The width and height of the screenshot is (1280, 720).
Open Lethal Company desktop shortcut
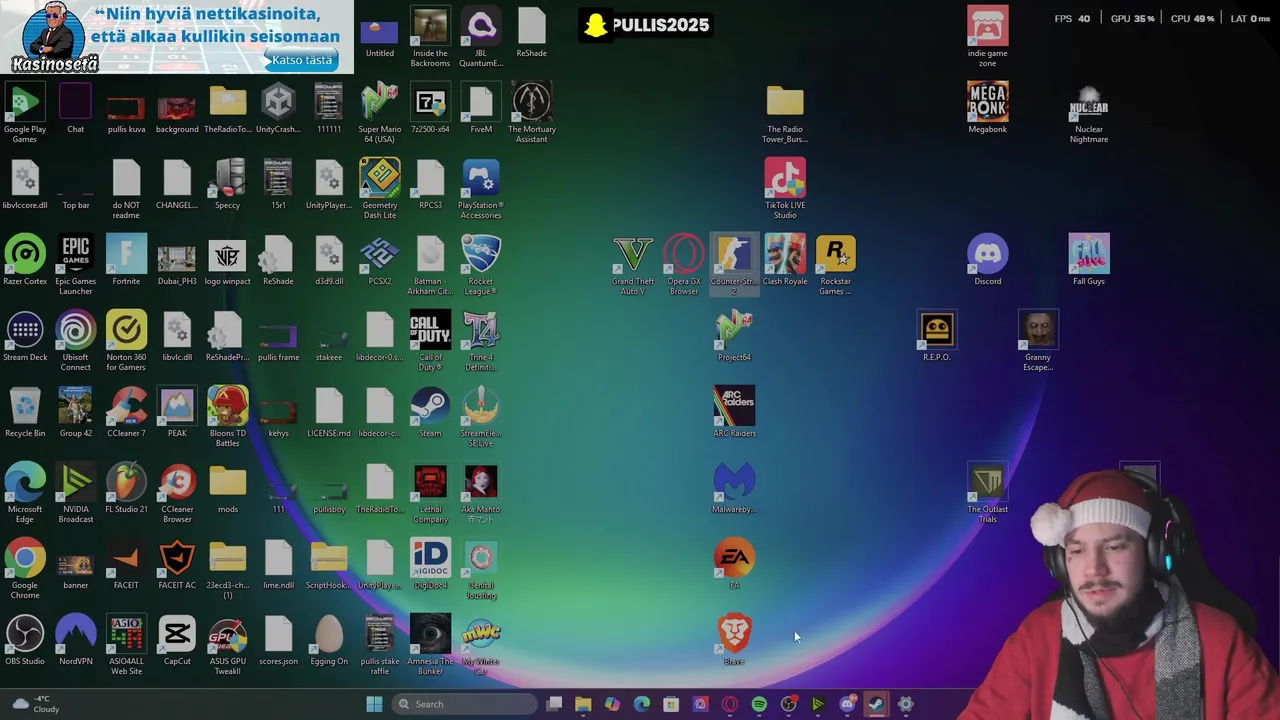(430, 492)
